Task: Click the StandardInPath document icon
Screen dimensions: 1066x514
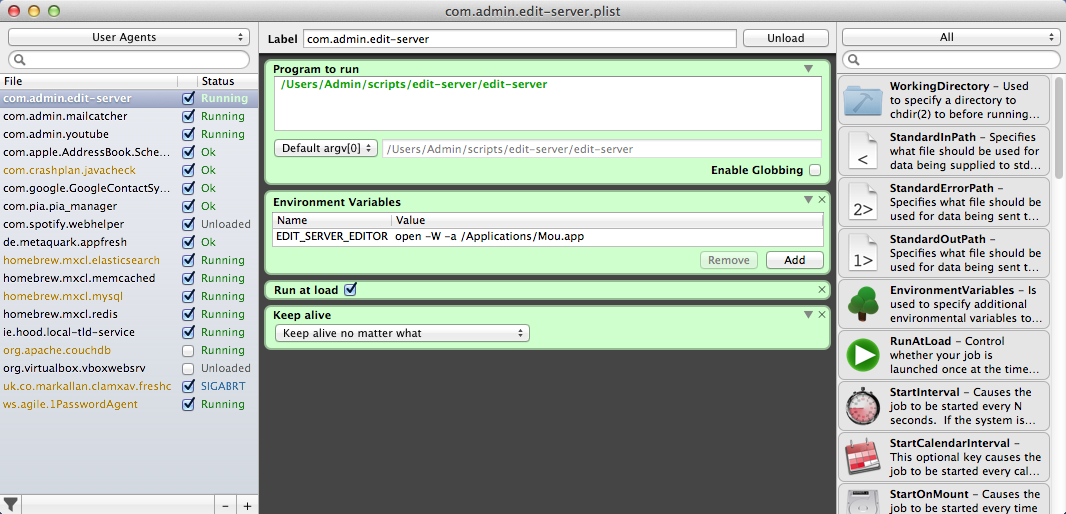Action: [x=863, y=151]
